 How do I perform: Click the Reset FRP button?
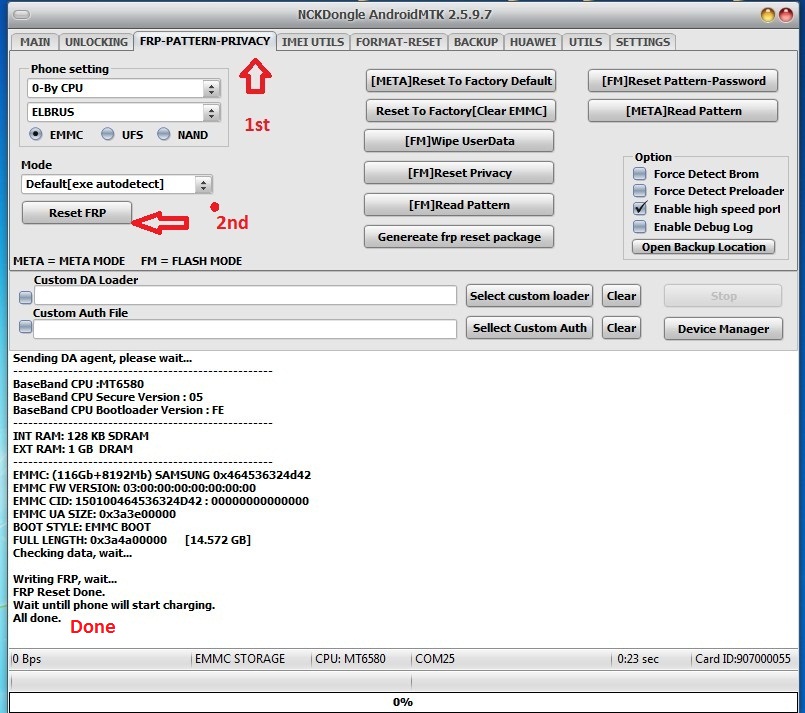tap(77, 213)
